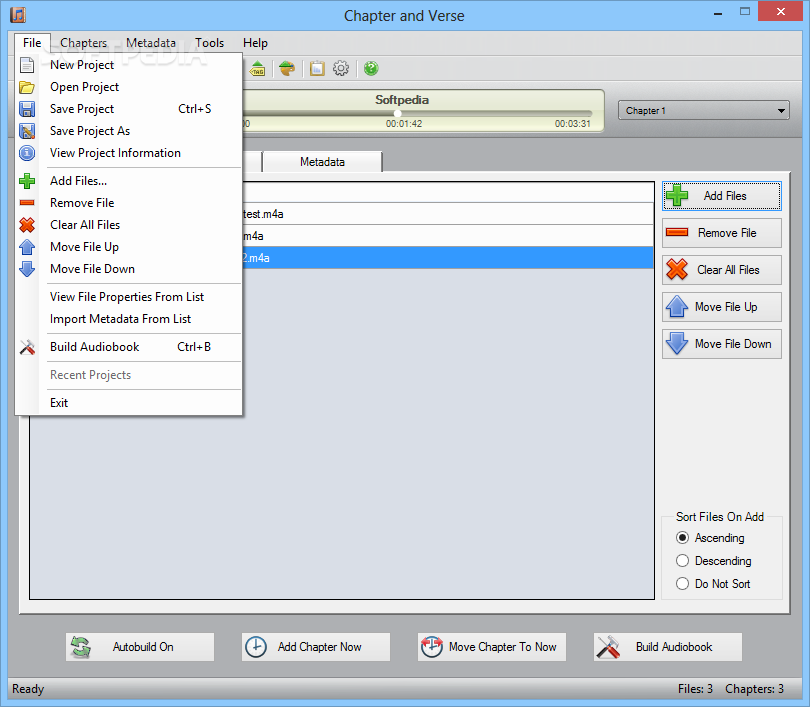Click the red minus icon in File menu
Image resolution: width=810 pixels, height=707 pixels.
[x=27, y=203]
